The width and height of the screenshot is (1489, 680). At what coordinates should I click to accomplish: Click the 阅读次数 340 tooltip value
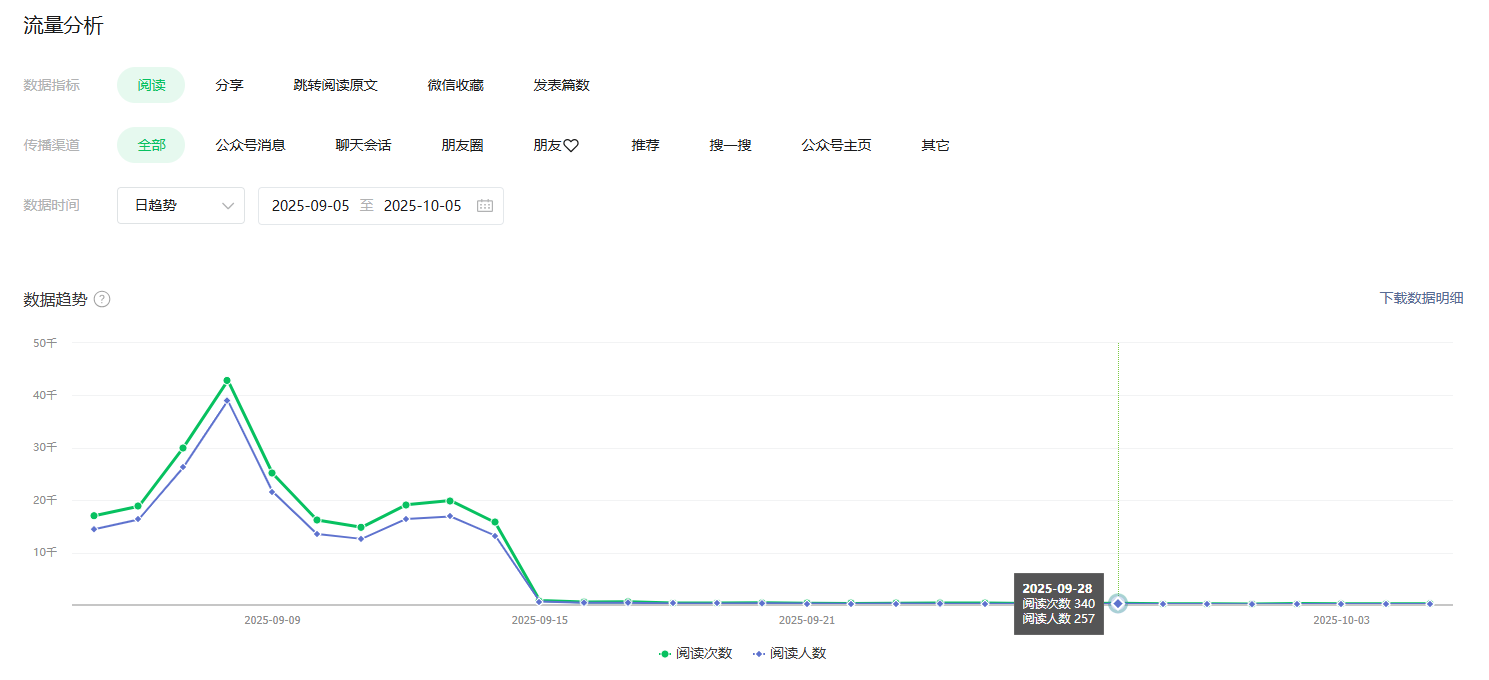(1058, 604)
